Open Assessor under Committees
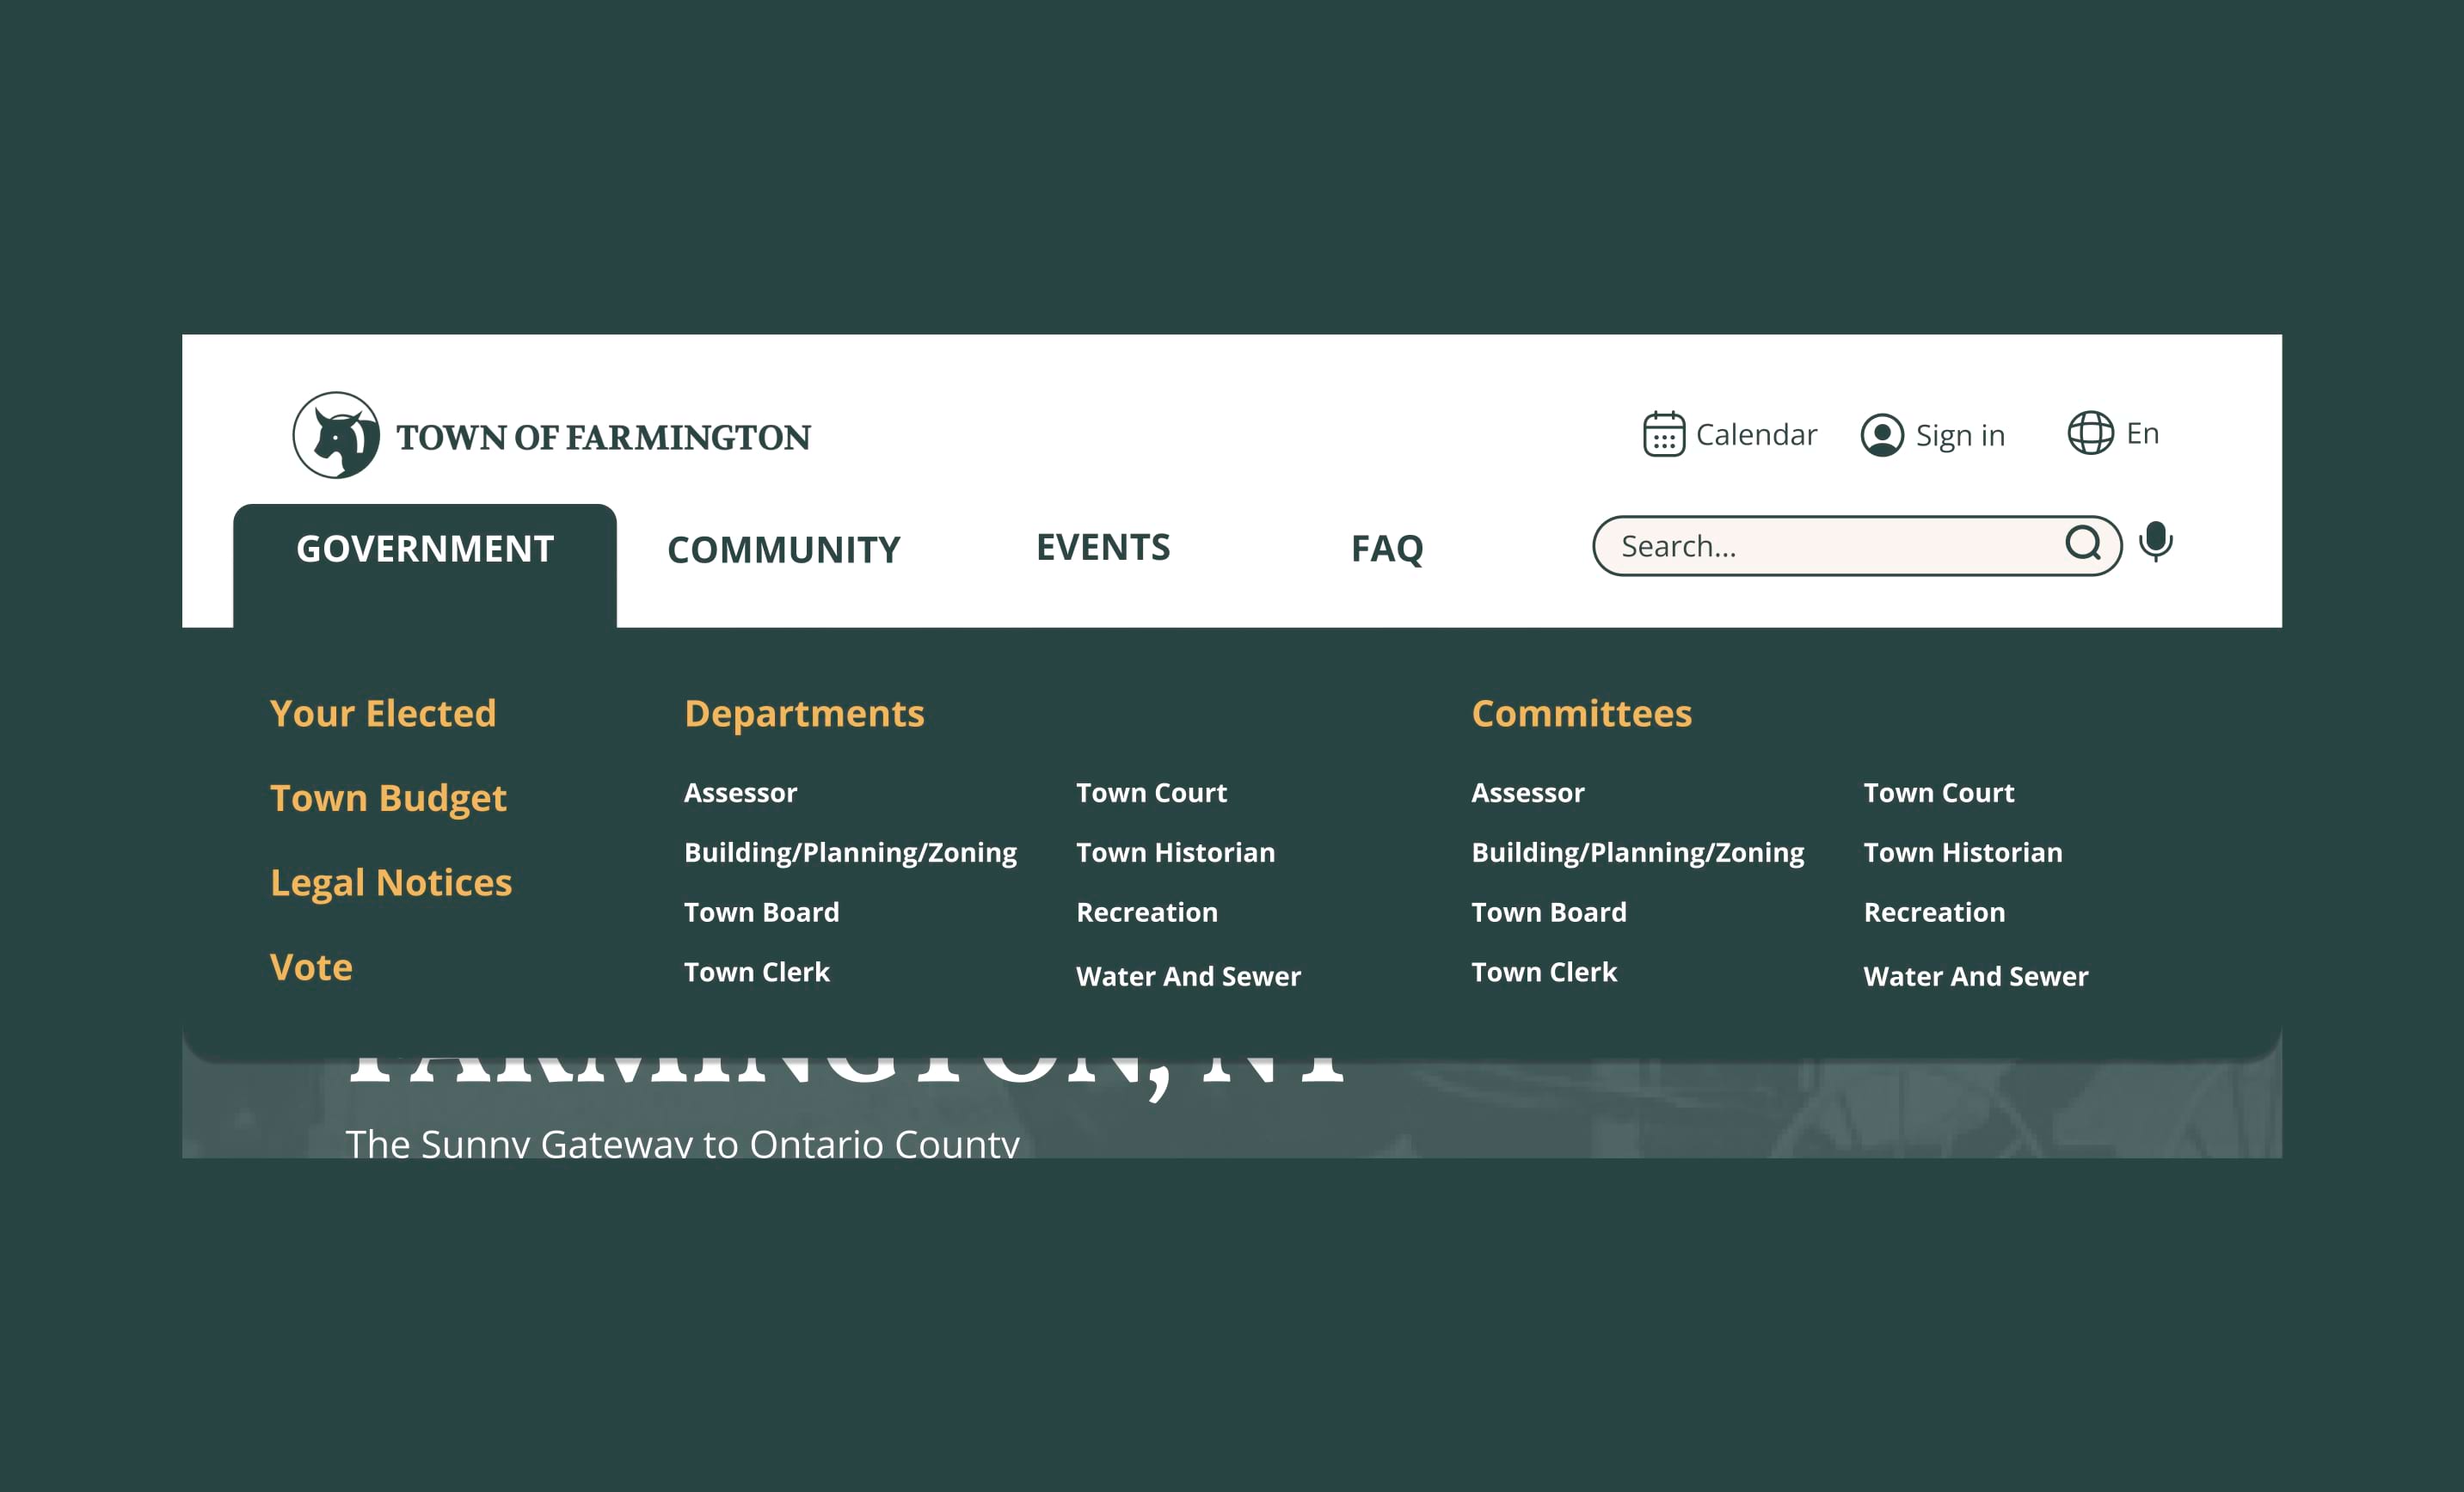The height and width of the screenshot is (1492, 2464). (x=1528, y=793)
